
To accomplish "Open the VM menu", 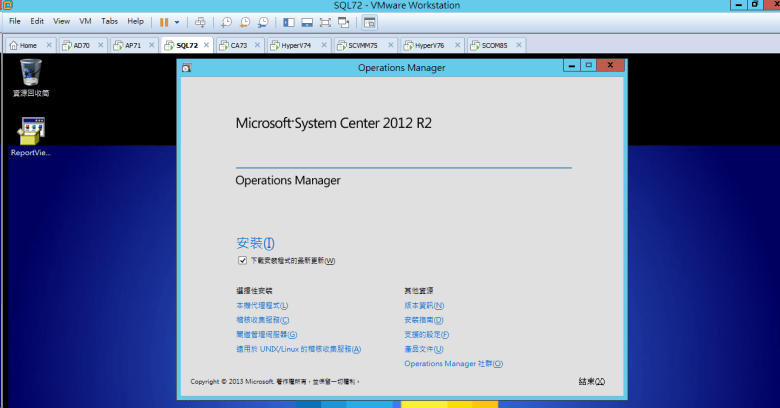I will coord(85,21).
